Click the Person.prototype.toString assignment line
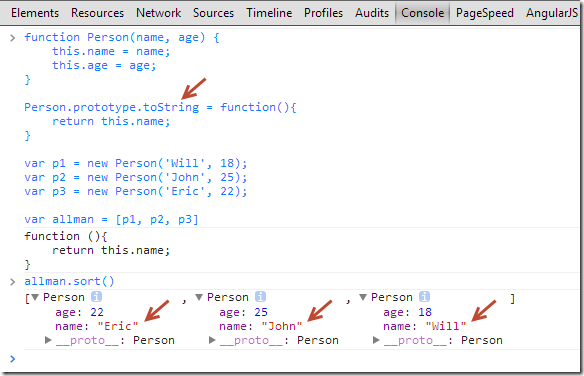This screenshot has width=584, height=376. click(161, 107)
